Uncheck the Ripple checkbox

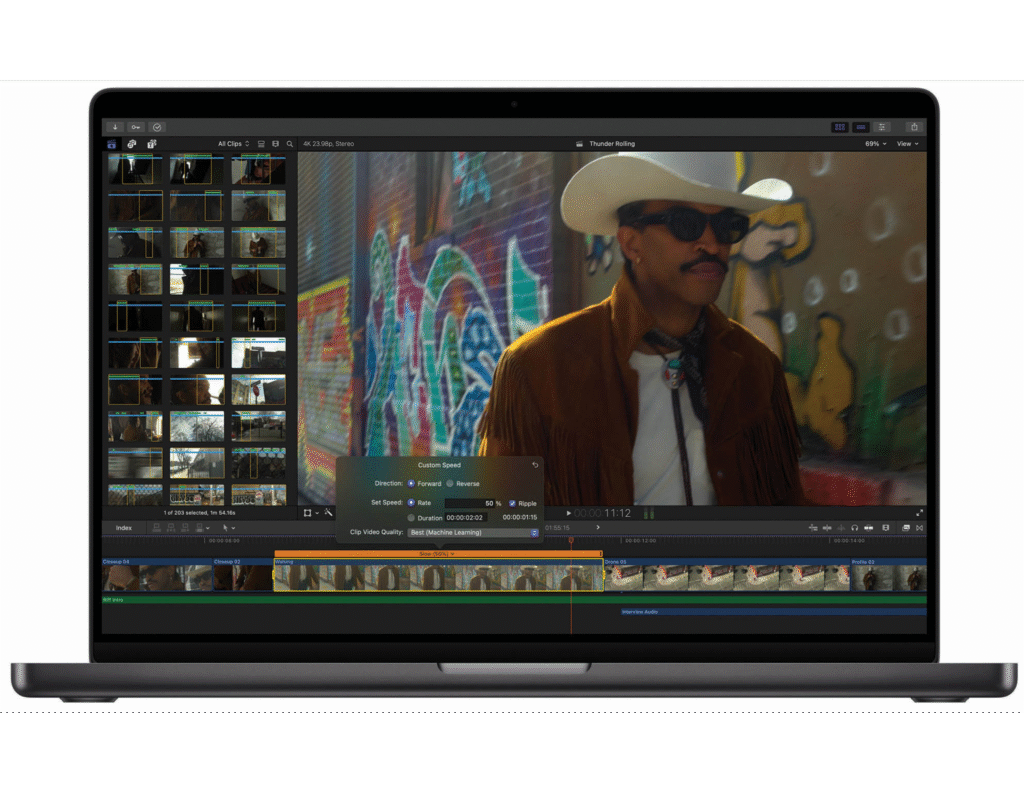tap(512, 503)
